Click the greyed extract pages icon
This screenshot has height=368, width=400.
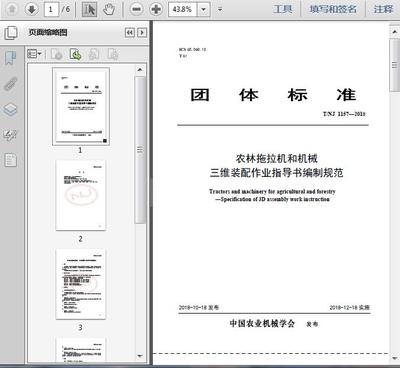tap(113, 54)
